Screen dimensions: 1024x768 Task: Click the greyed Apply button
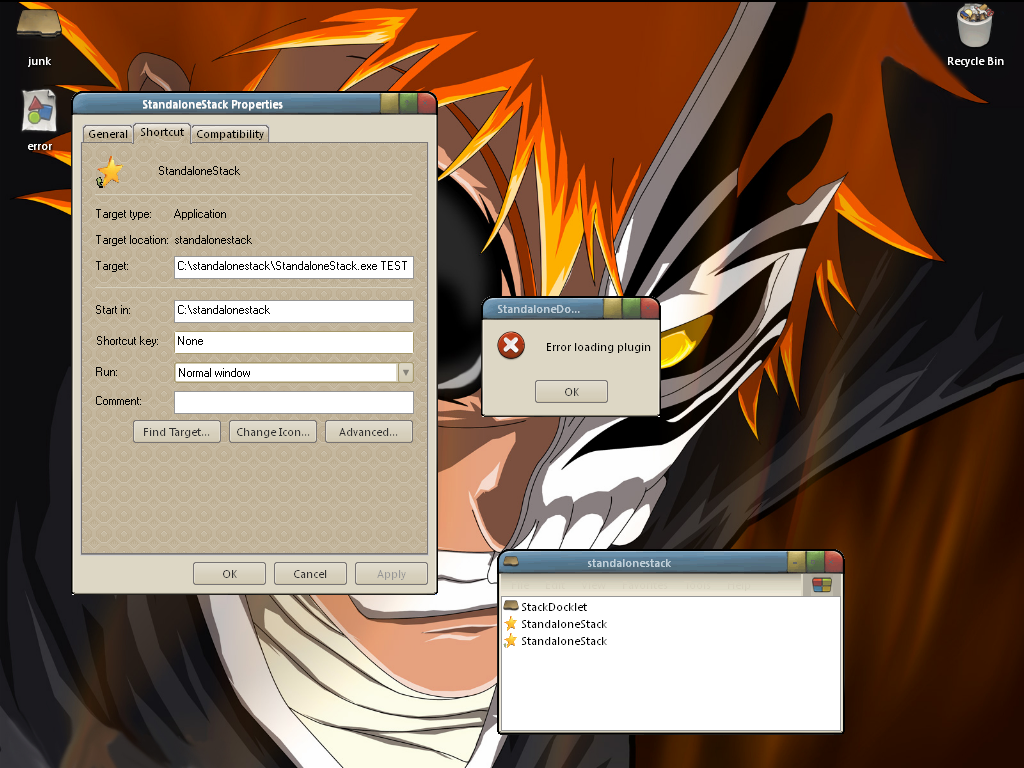click(391, 573)
